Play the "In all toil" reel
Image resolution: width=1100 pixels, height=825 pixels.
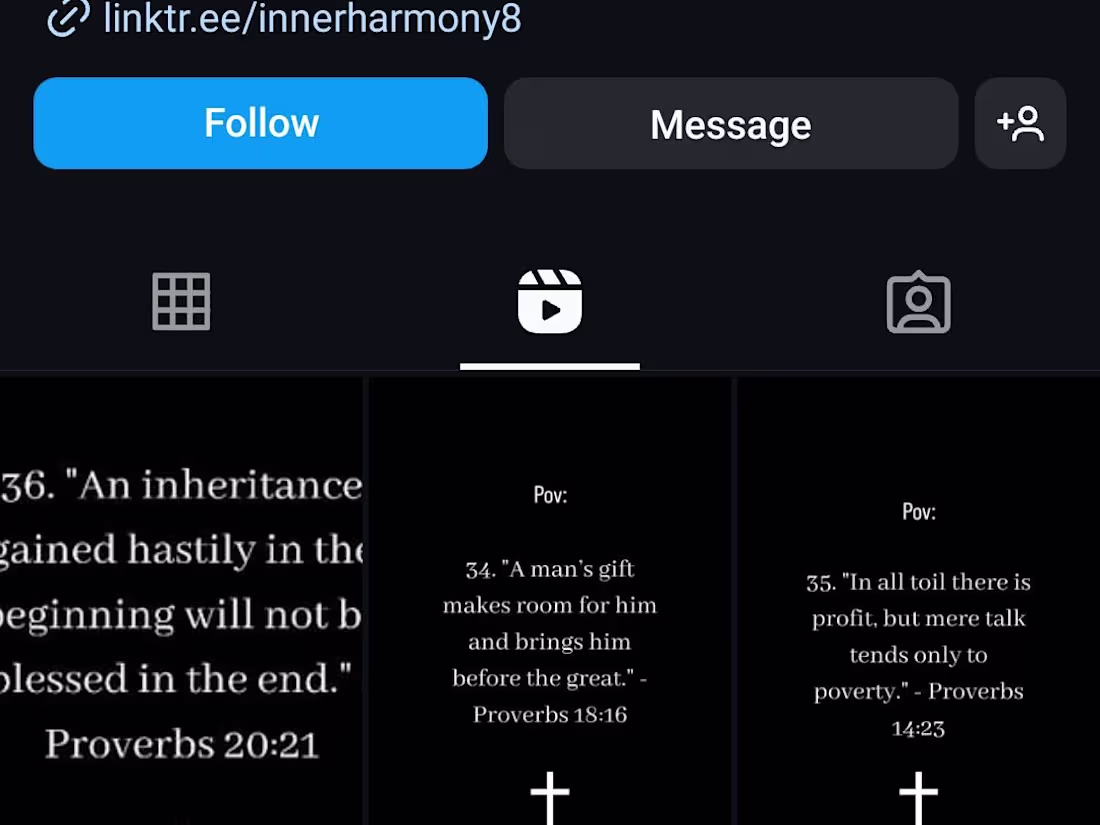click(918, 602)
